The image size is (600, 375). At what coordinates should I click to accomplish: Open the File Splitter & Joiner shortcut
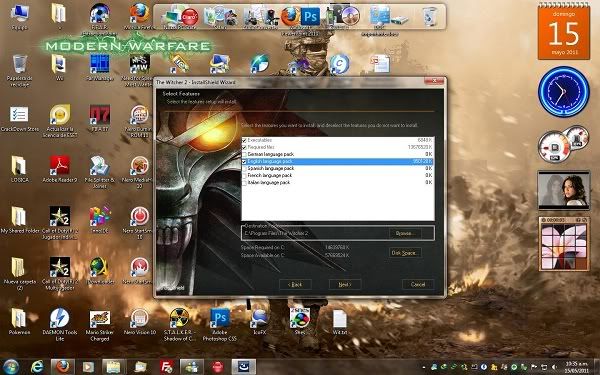coord(100,172)
